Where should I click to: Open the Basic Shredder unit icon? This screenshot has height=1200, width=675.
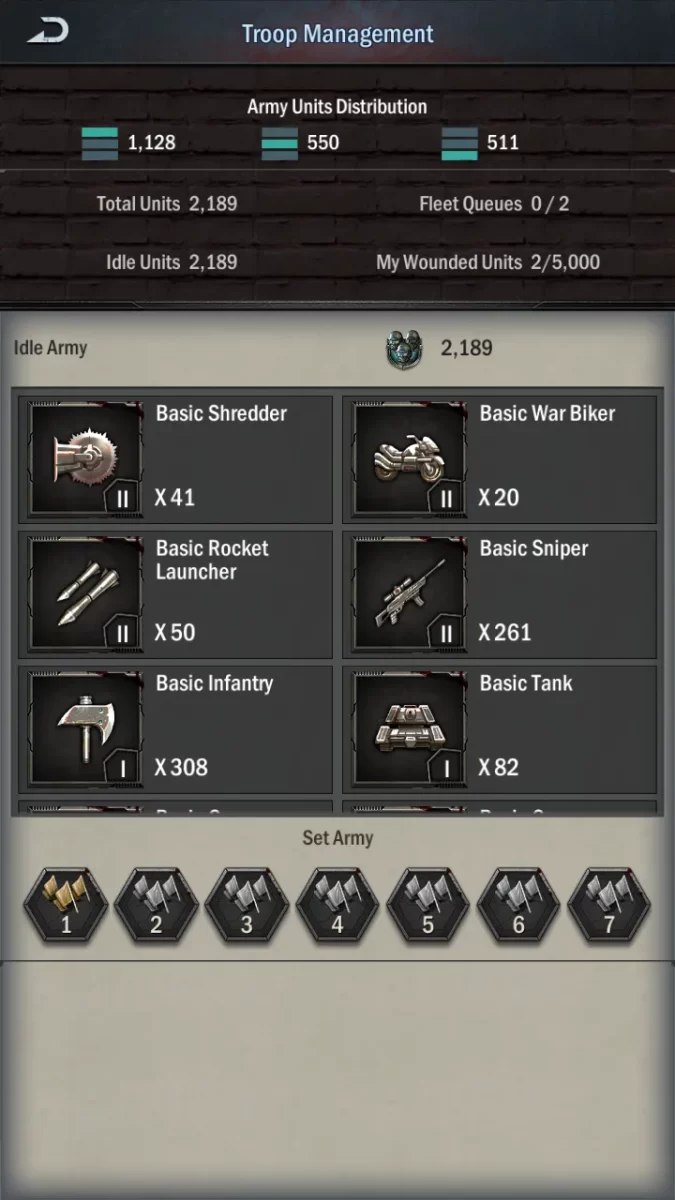coord(87,460)
